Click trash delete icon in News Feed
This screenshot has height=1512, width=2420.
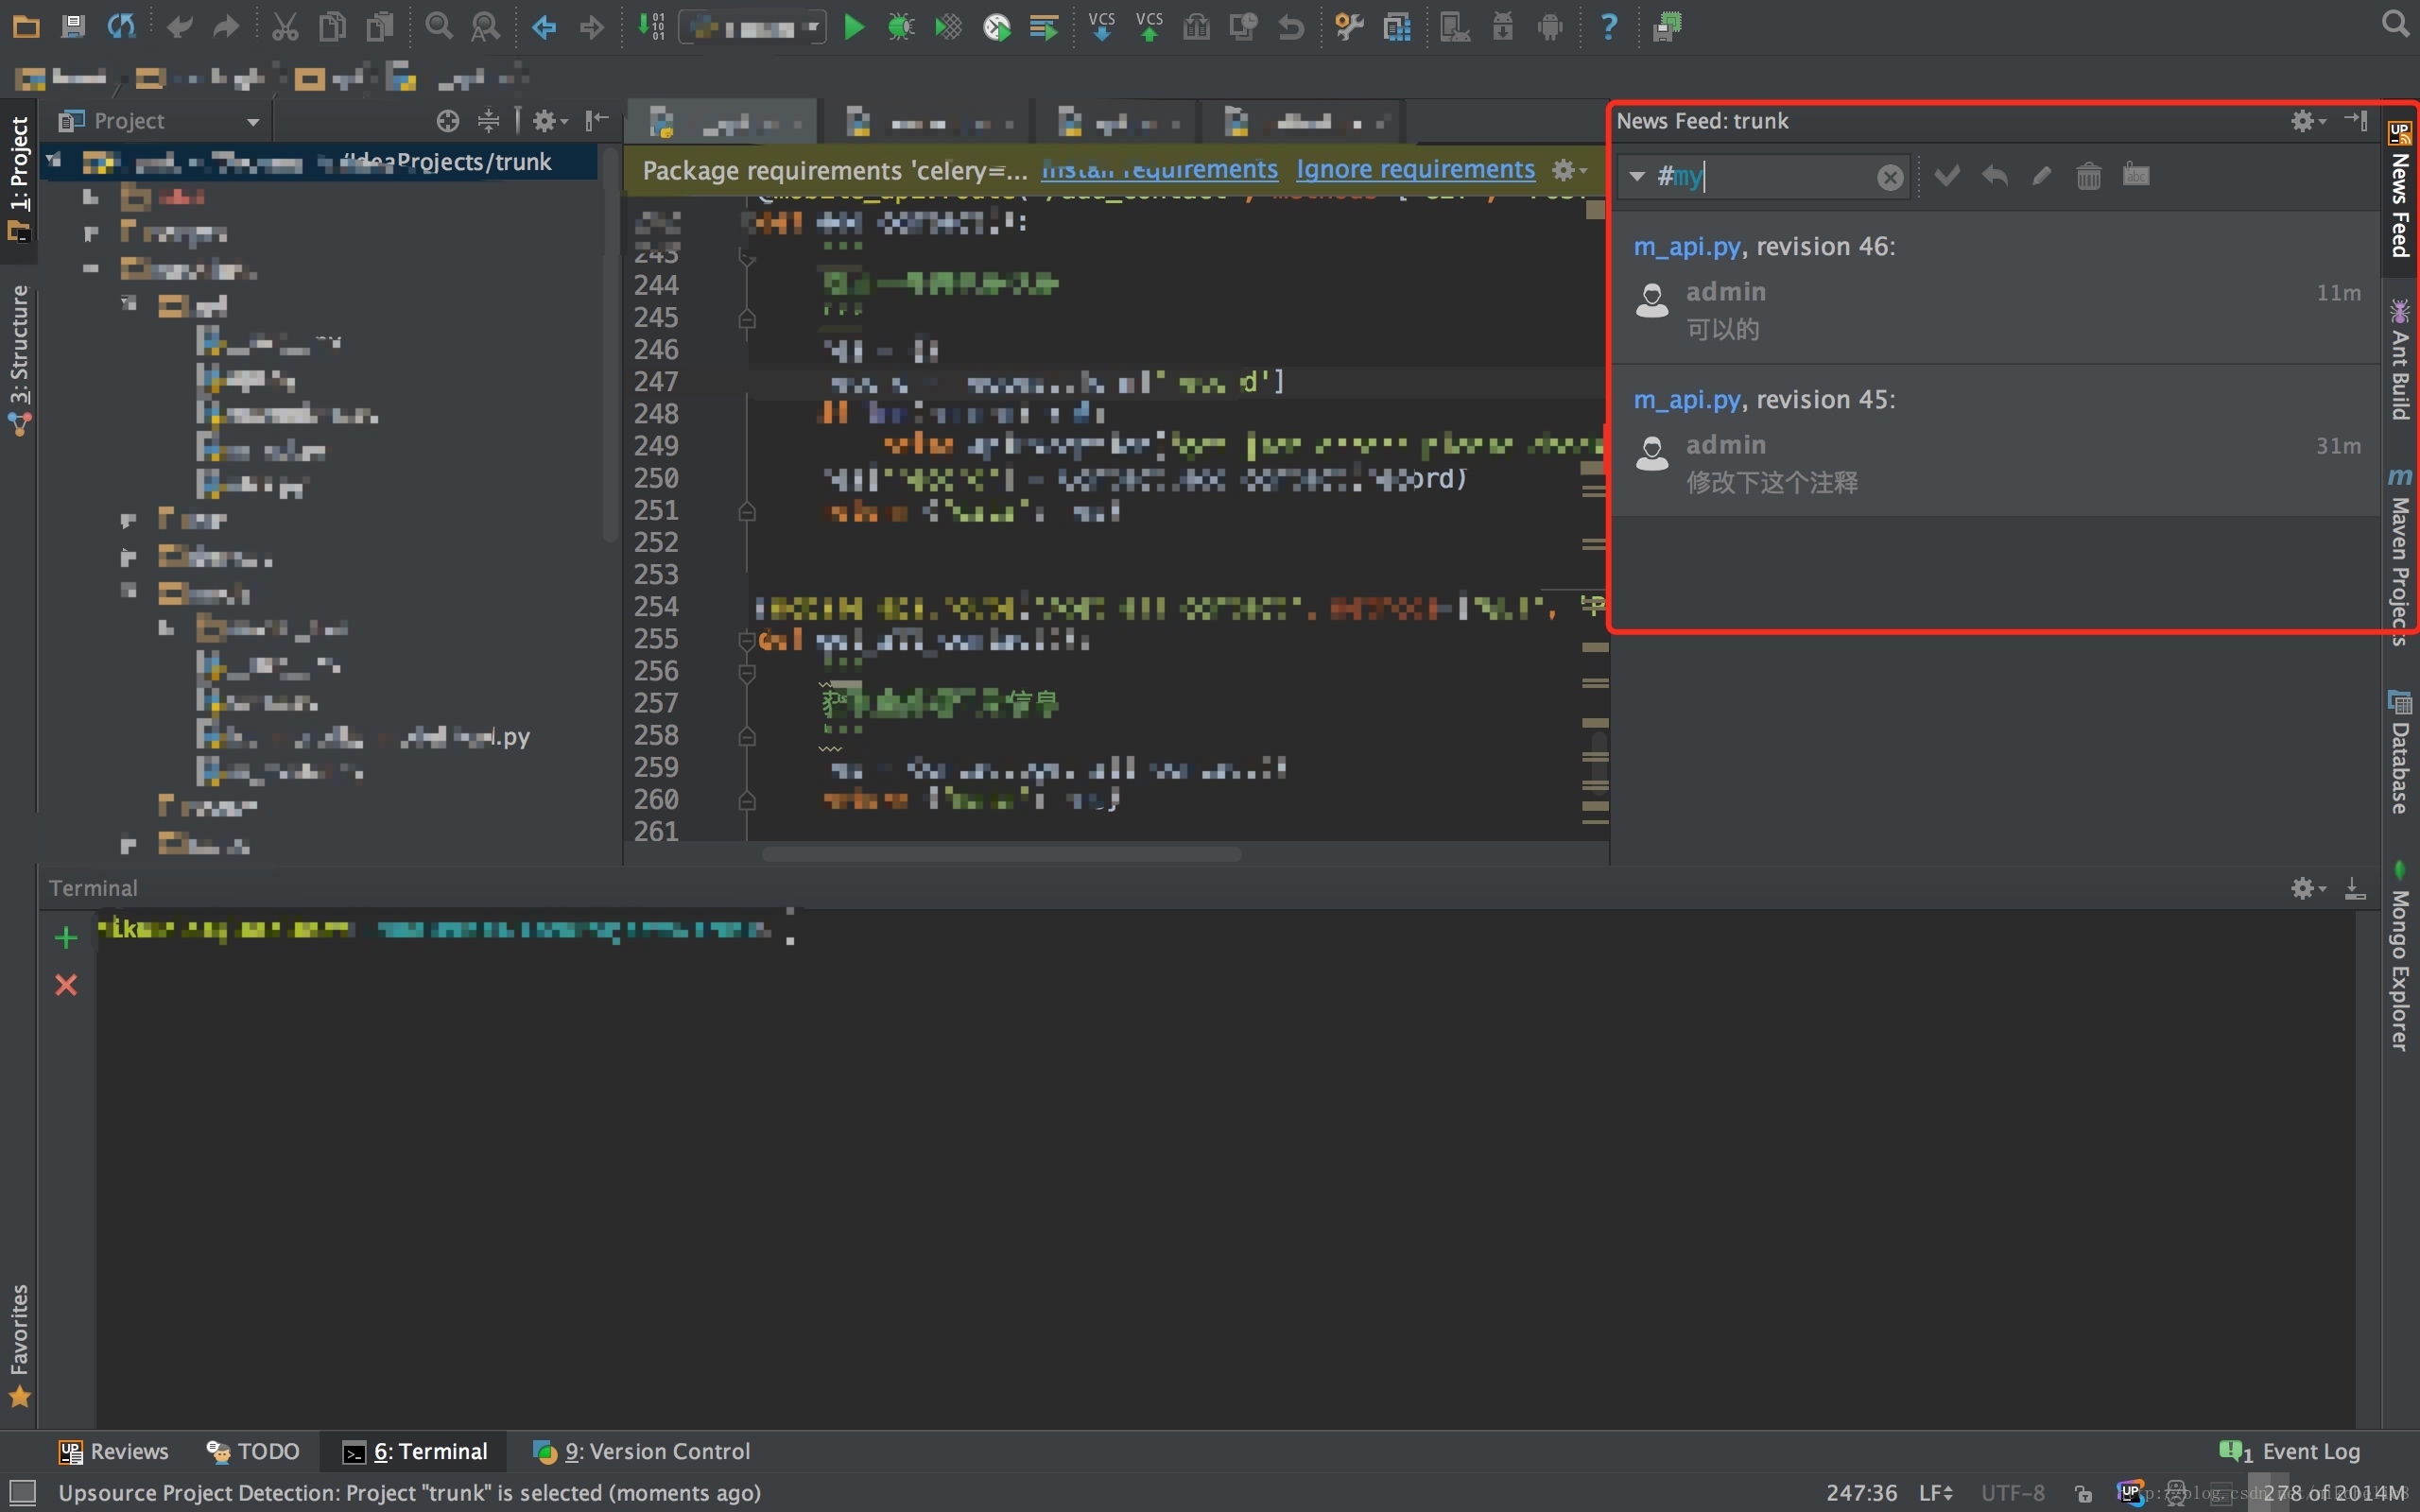tap(2089, 176)
